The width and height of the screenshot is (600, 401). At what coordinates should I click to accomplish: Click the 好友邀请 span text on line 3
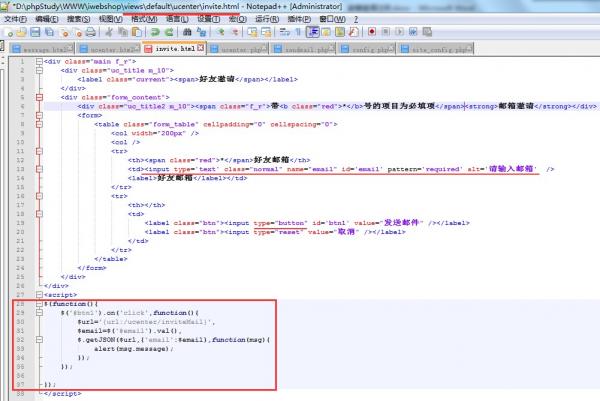click(217, 79)
